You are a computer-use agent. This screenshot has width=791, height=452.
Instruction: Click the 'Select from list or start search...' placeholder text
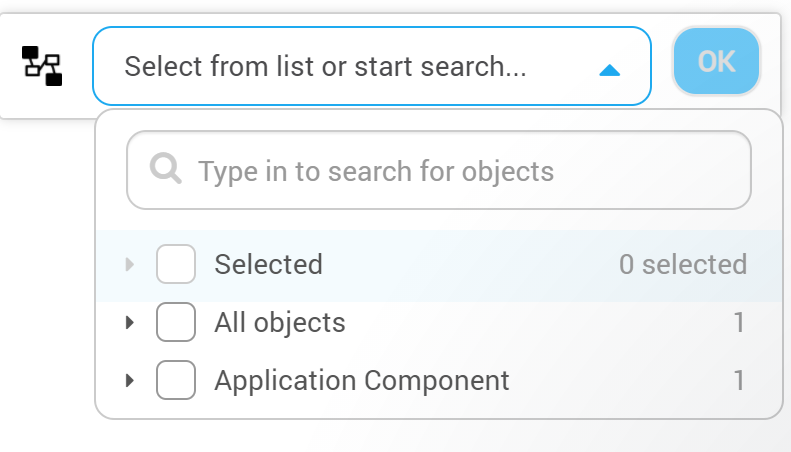point(325,67)
